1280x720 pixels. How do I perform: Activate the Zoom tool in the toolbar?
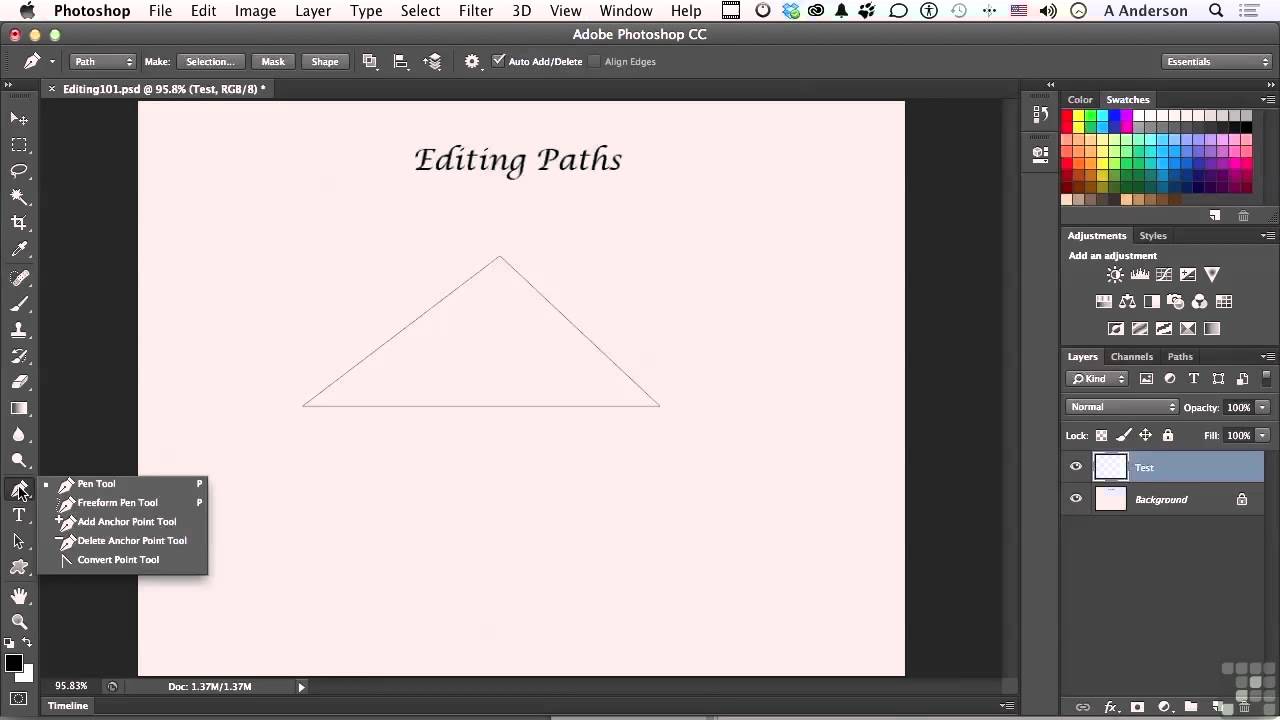pyautogui.click(x=20, y=621)
